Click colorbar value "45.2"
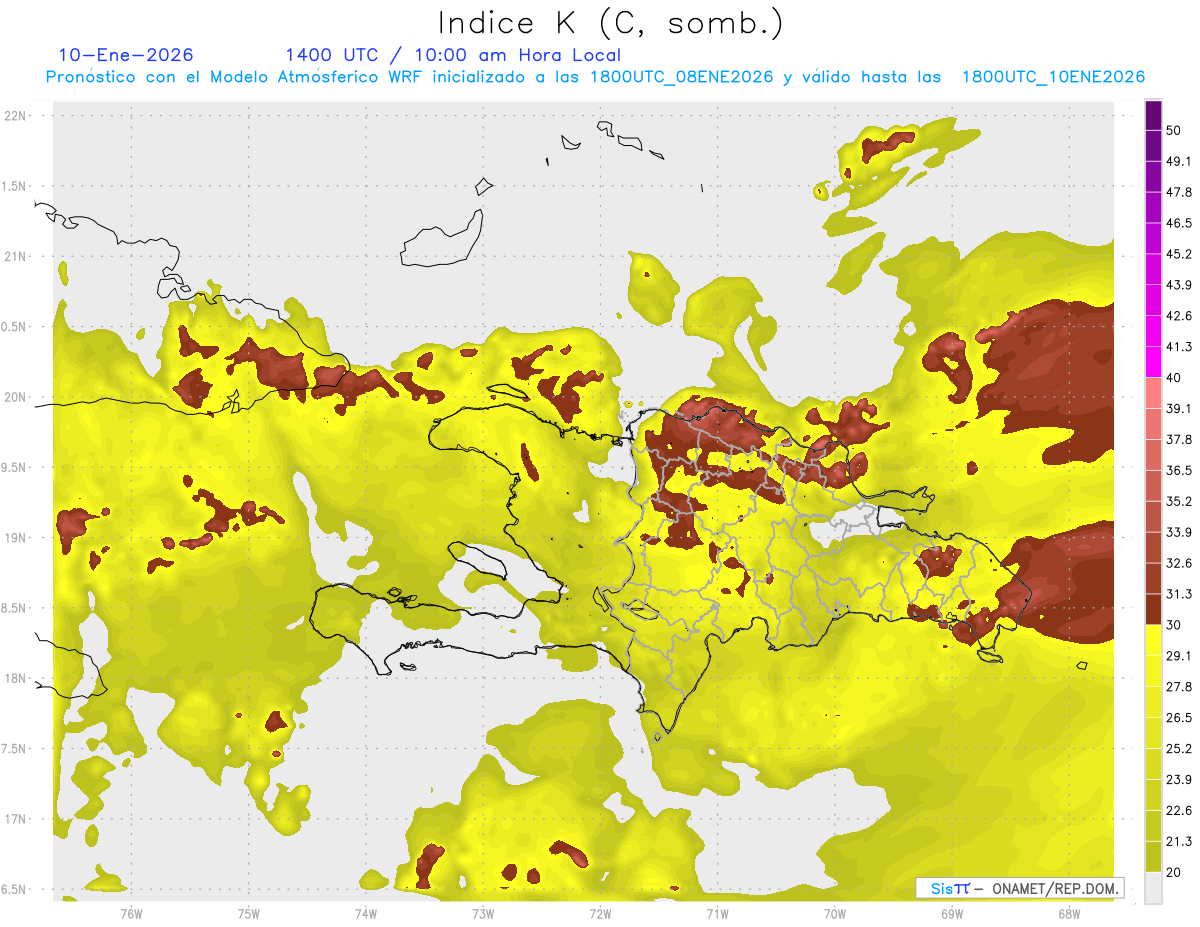 [x=1179, y=254]
